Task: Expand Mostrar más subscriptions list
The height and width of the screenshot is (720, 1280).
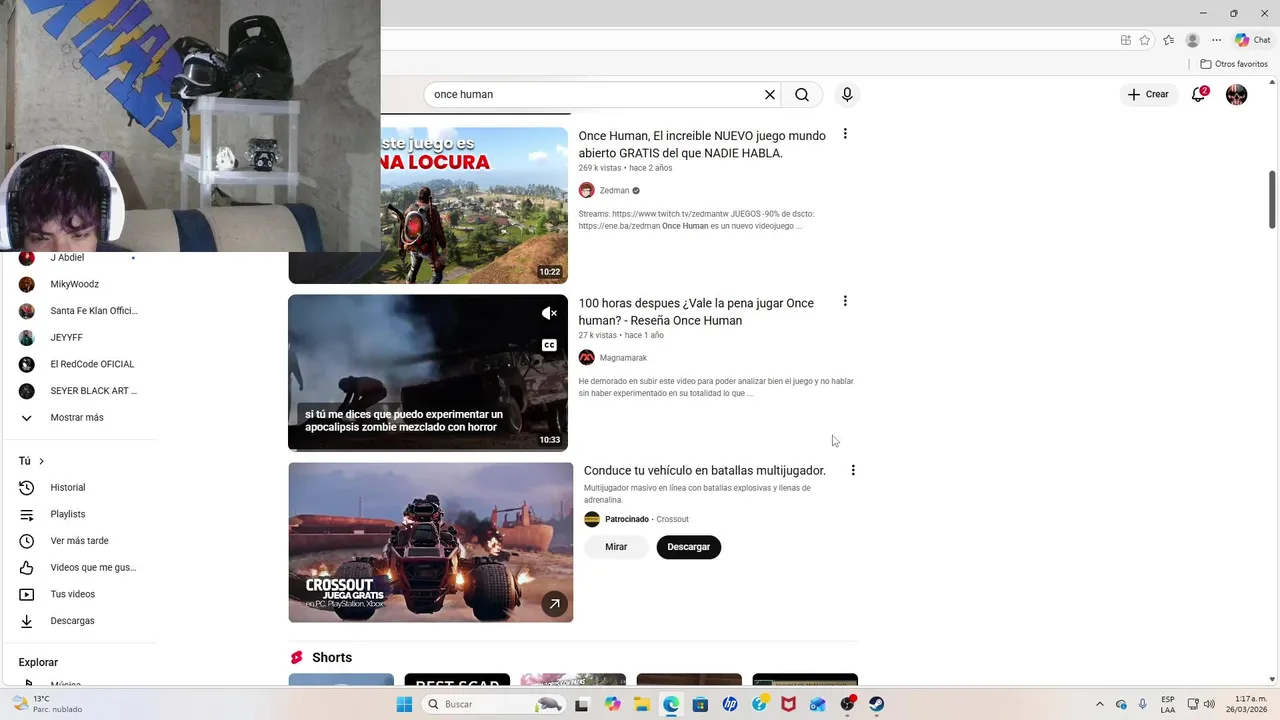Action: point(78,418)
